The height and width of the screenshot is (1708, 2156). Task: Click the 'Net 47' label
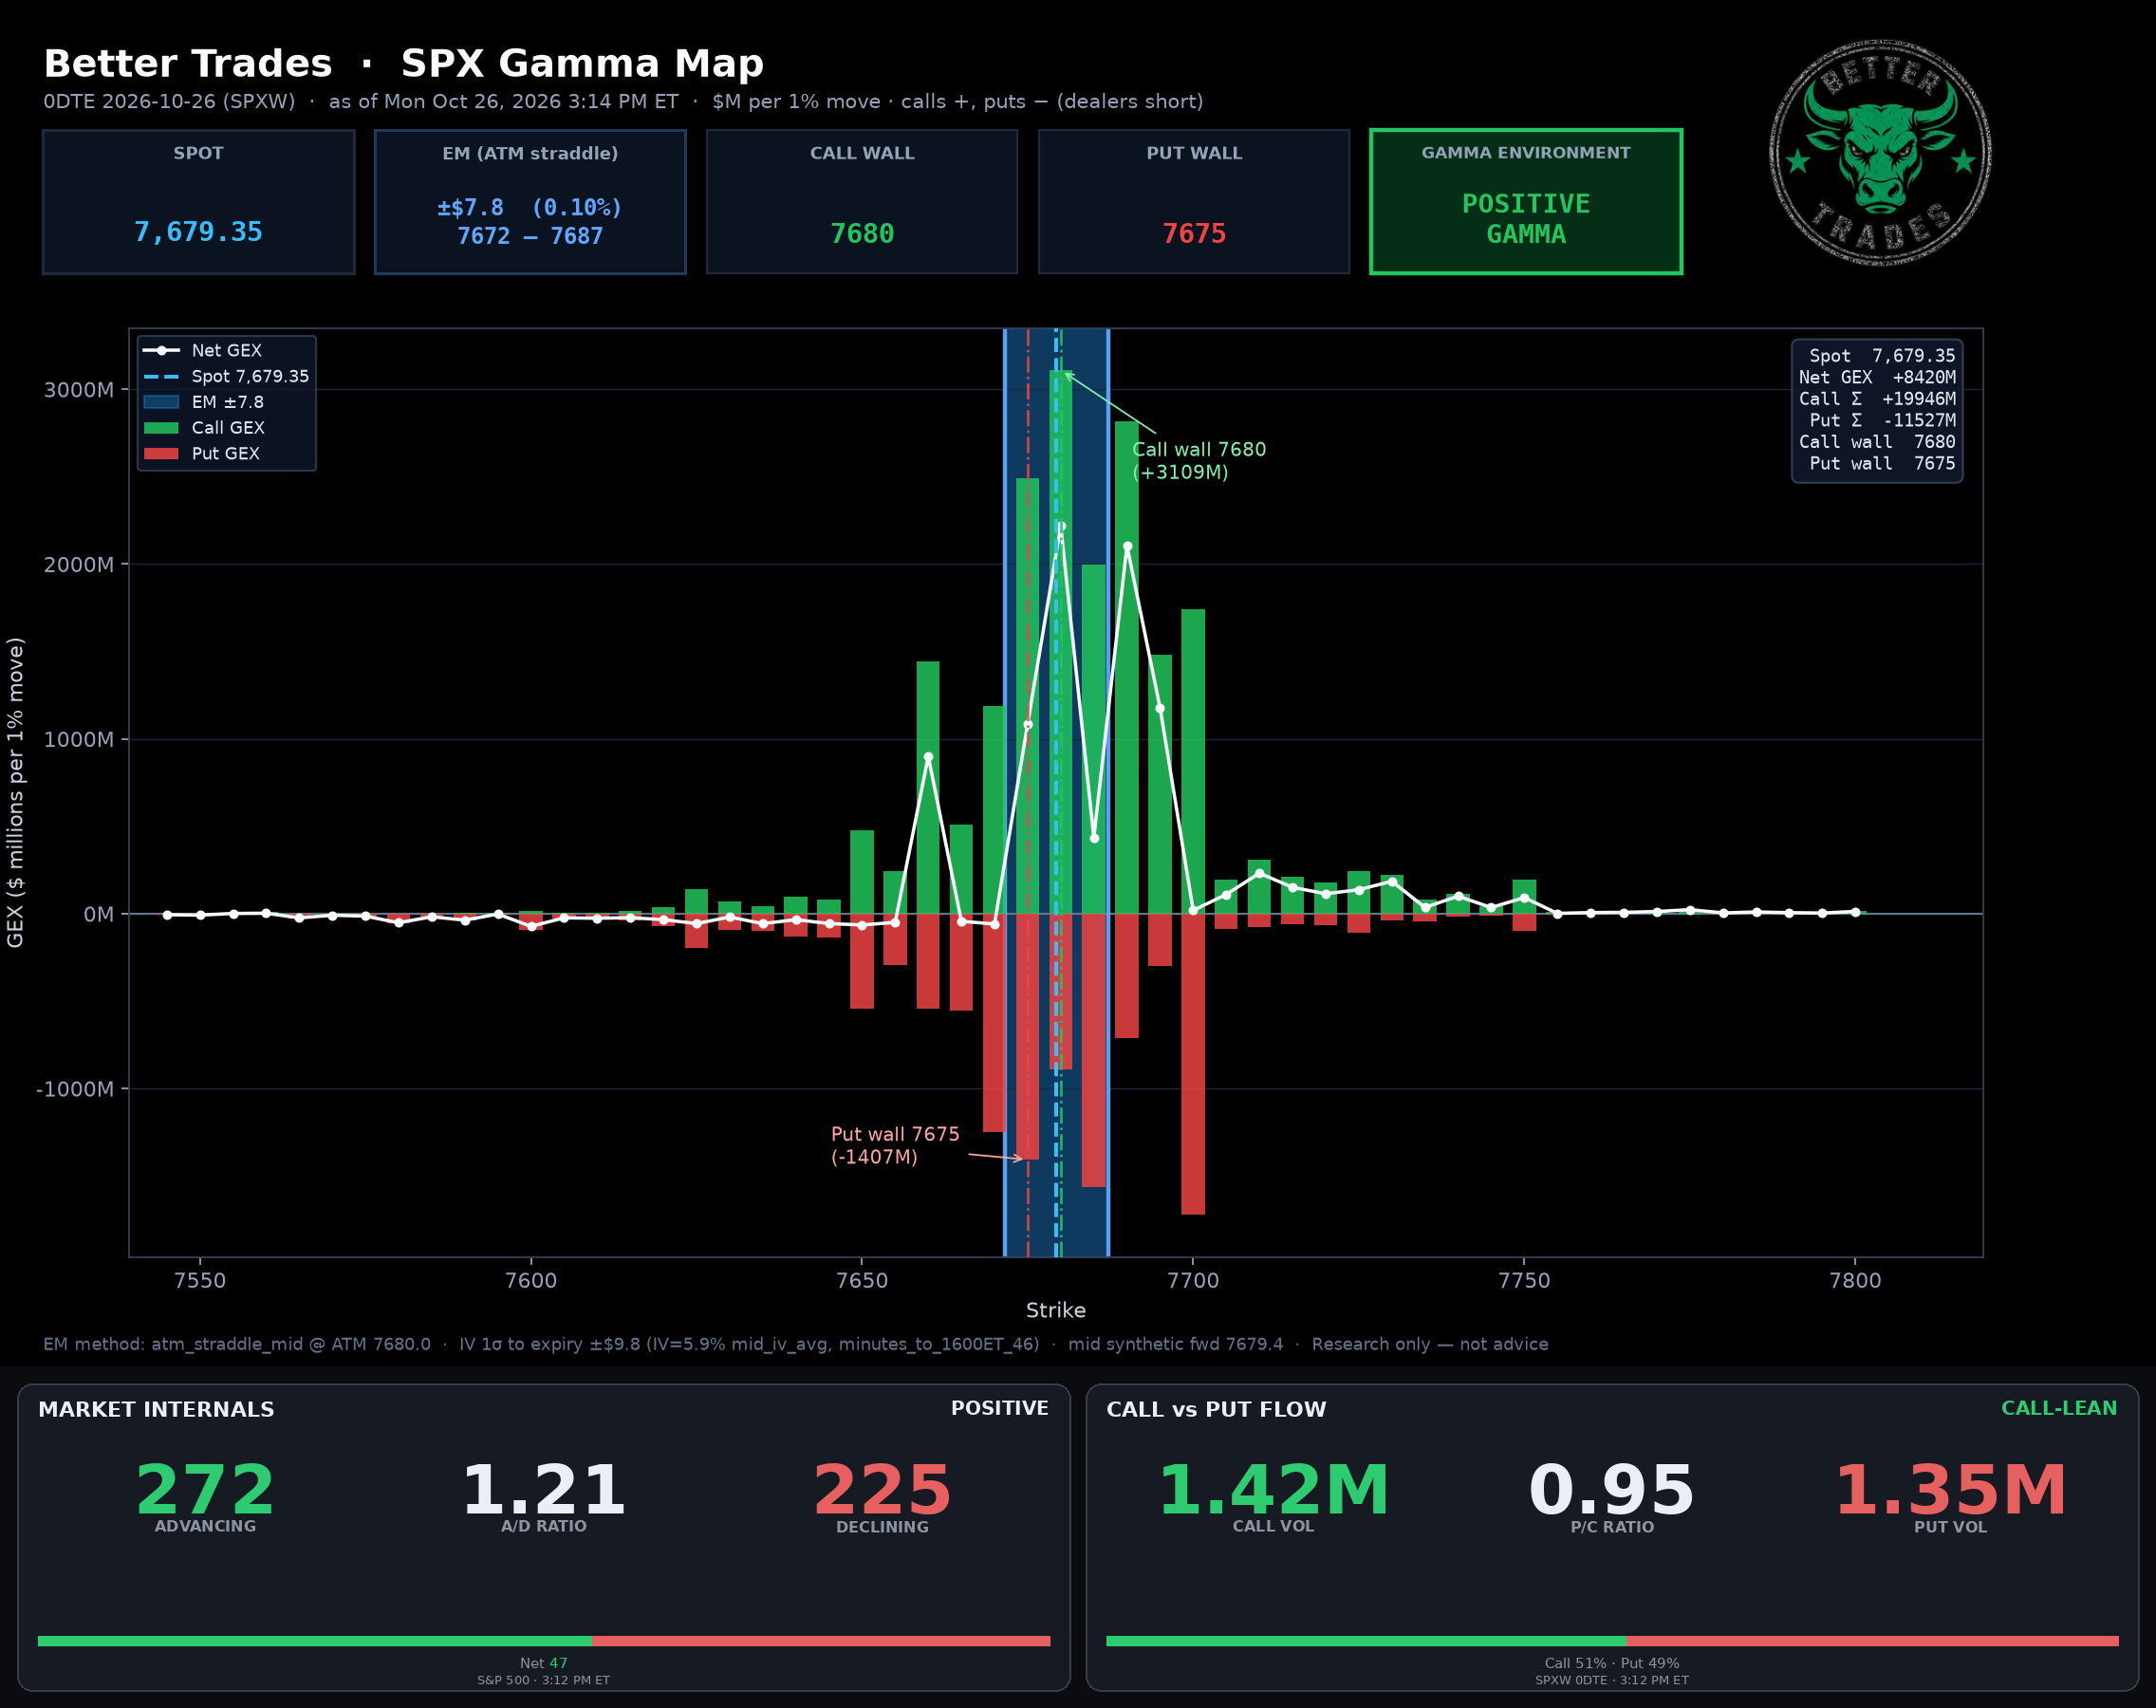coord(544,1663)
